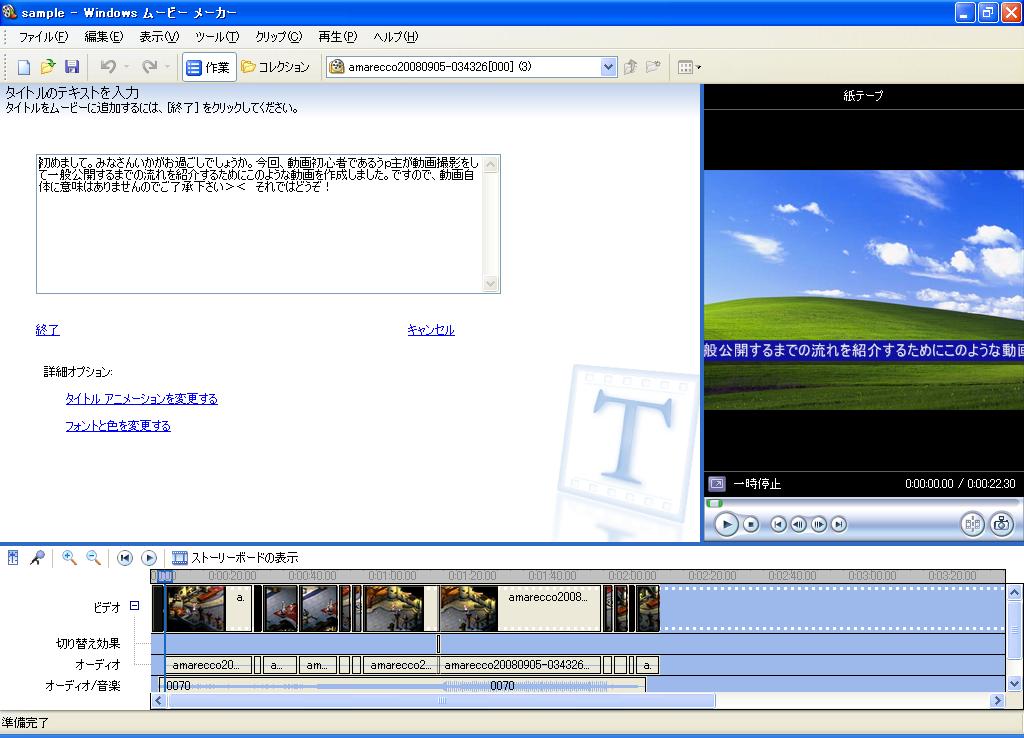
Task: Open the ファイル menu
Action: pyautogui.click(x=43, y=37)
